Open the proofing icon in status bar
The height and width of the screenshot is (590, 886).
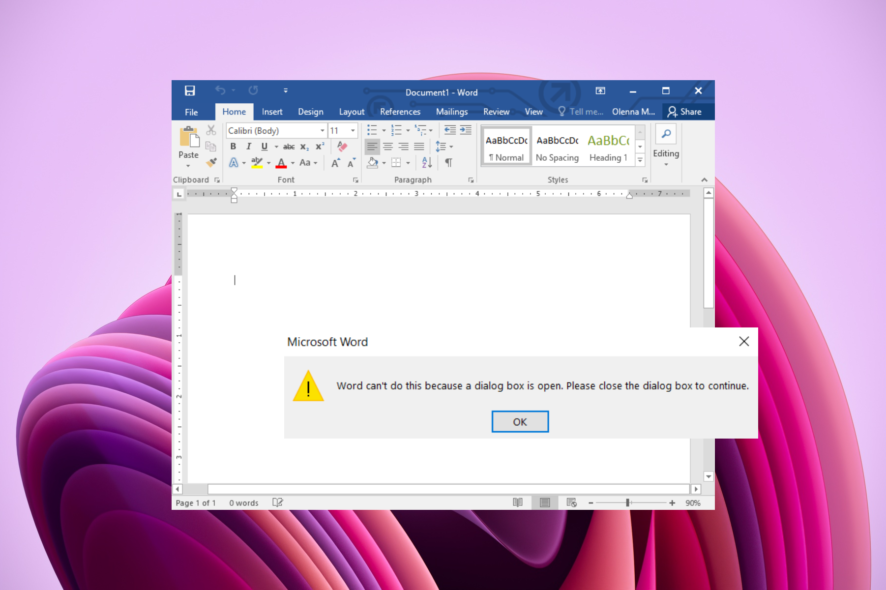[x=277, y=502]
